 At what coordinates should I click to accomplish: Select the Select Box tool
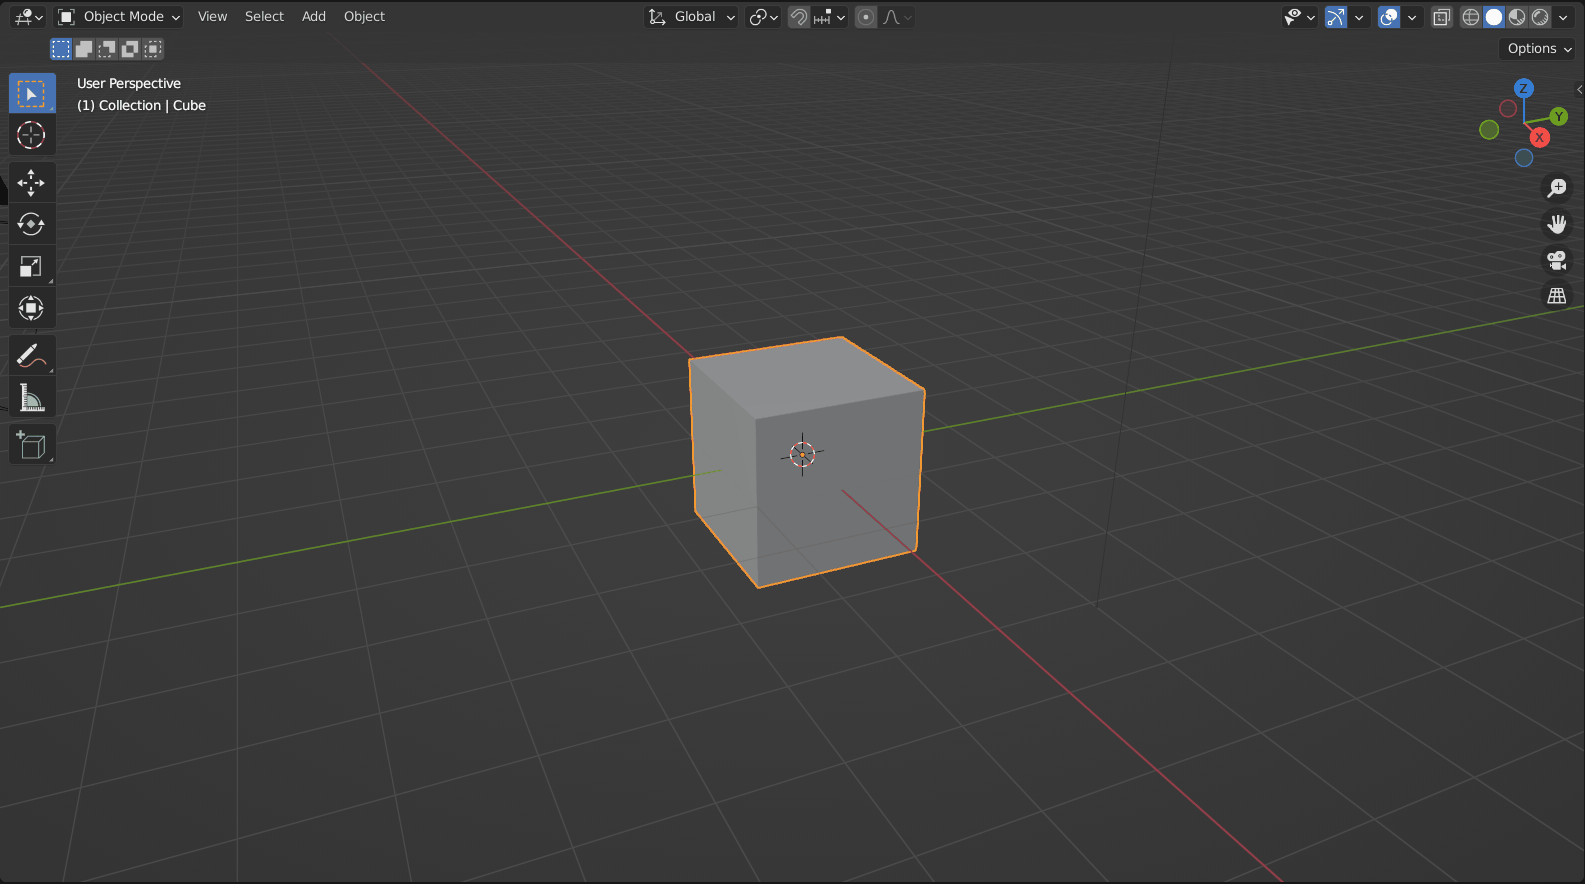(32, 93)
